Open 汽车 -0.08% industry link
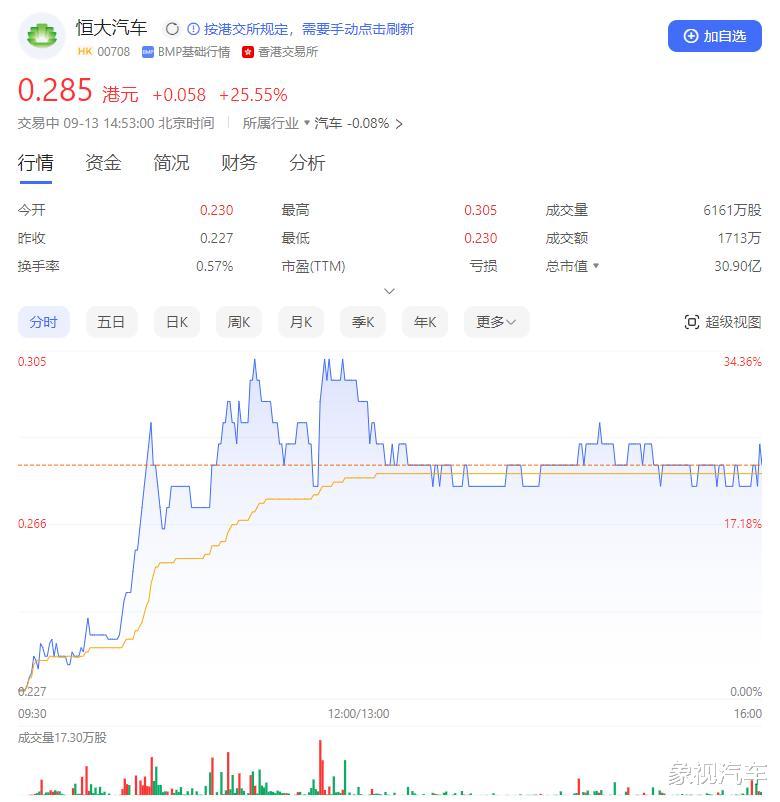Image resolution: width=780 pixels, height=802 pixels. point(358,123)
